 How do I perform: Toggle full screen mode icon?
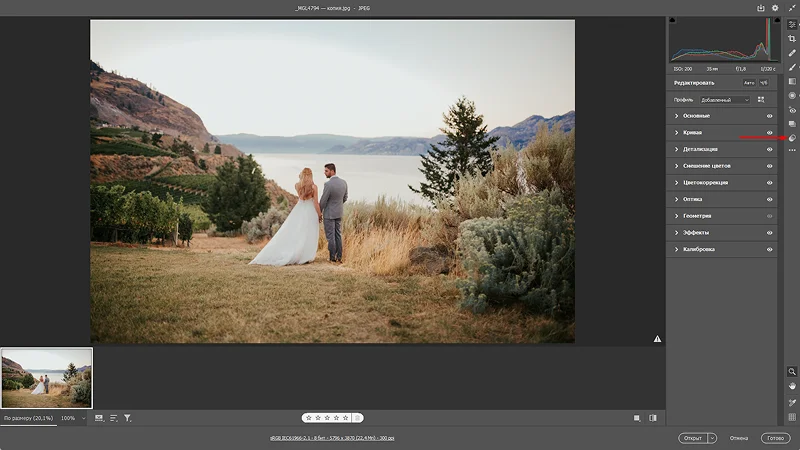(x=792, y=8)
